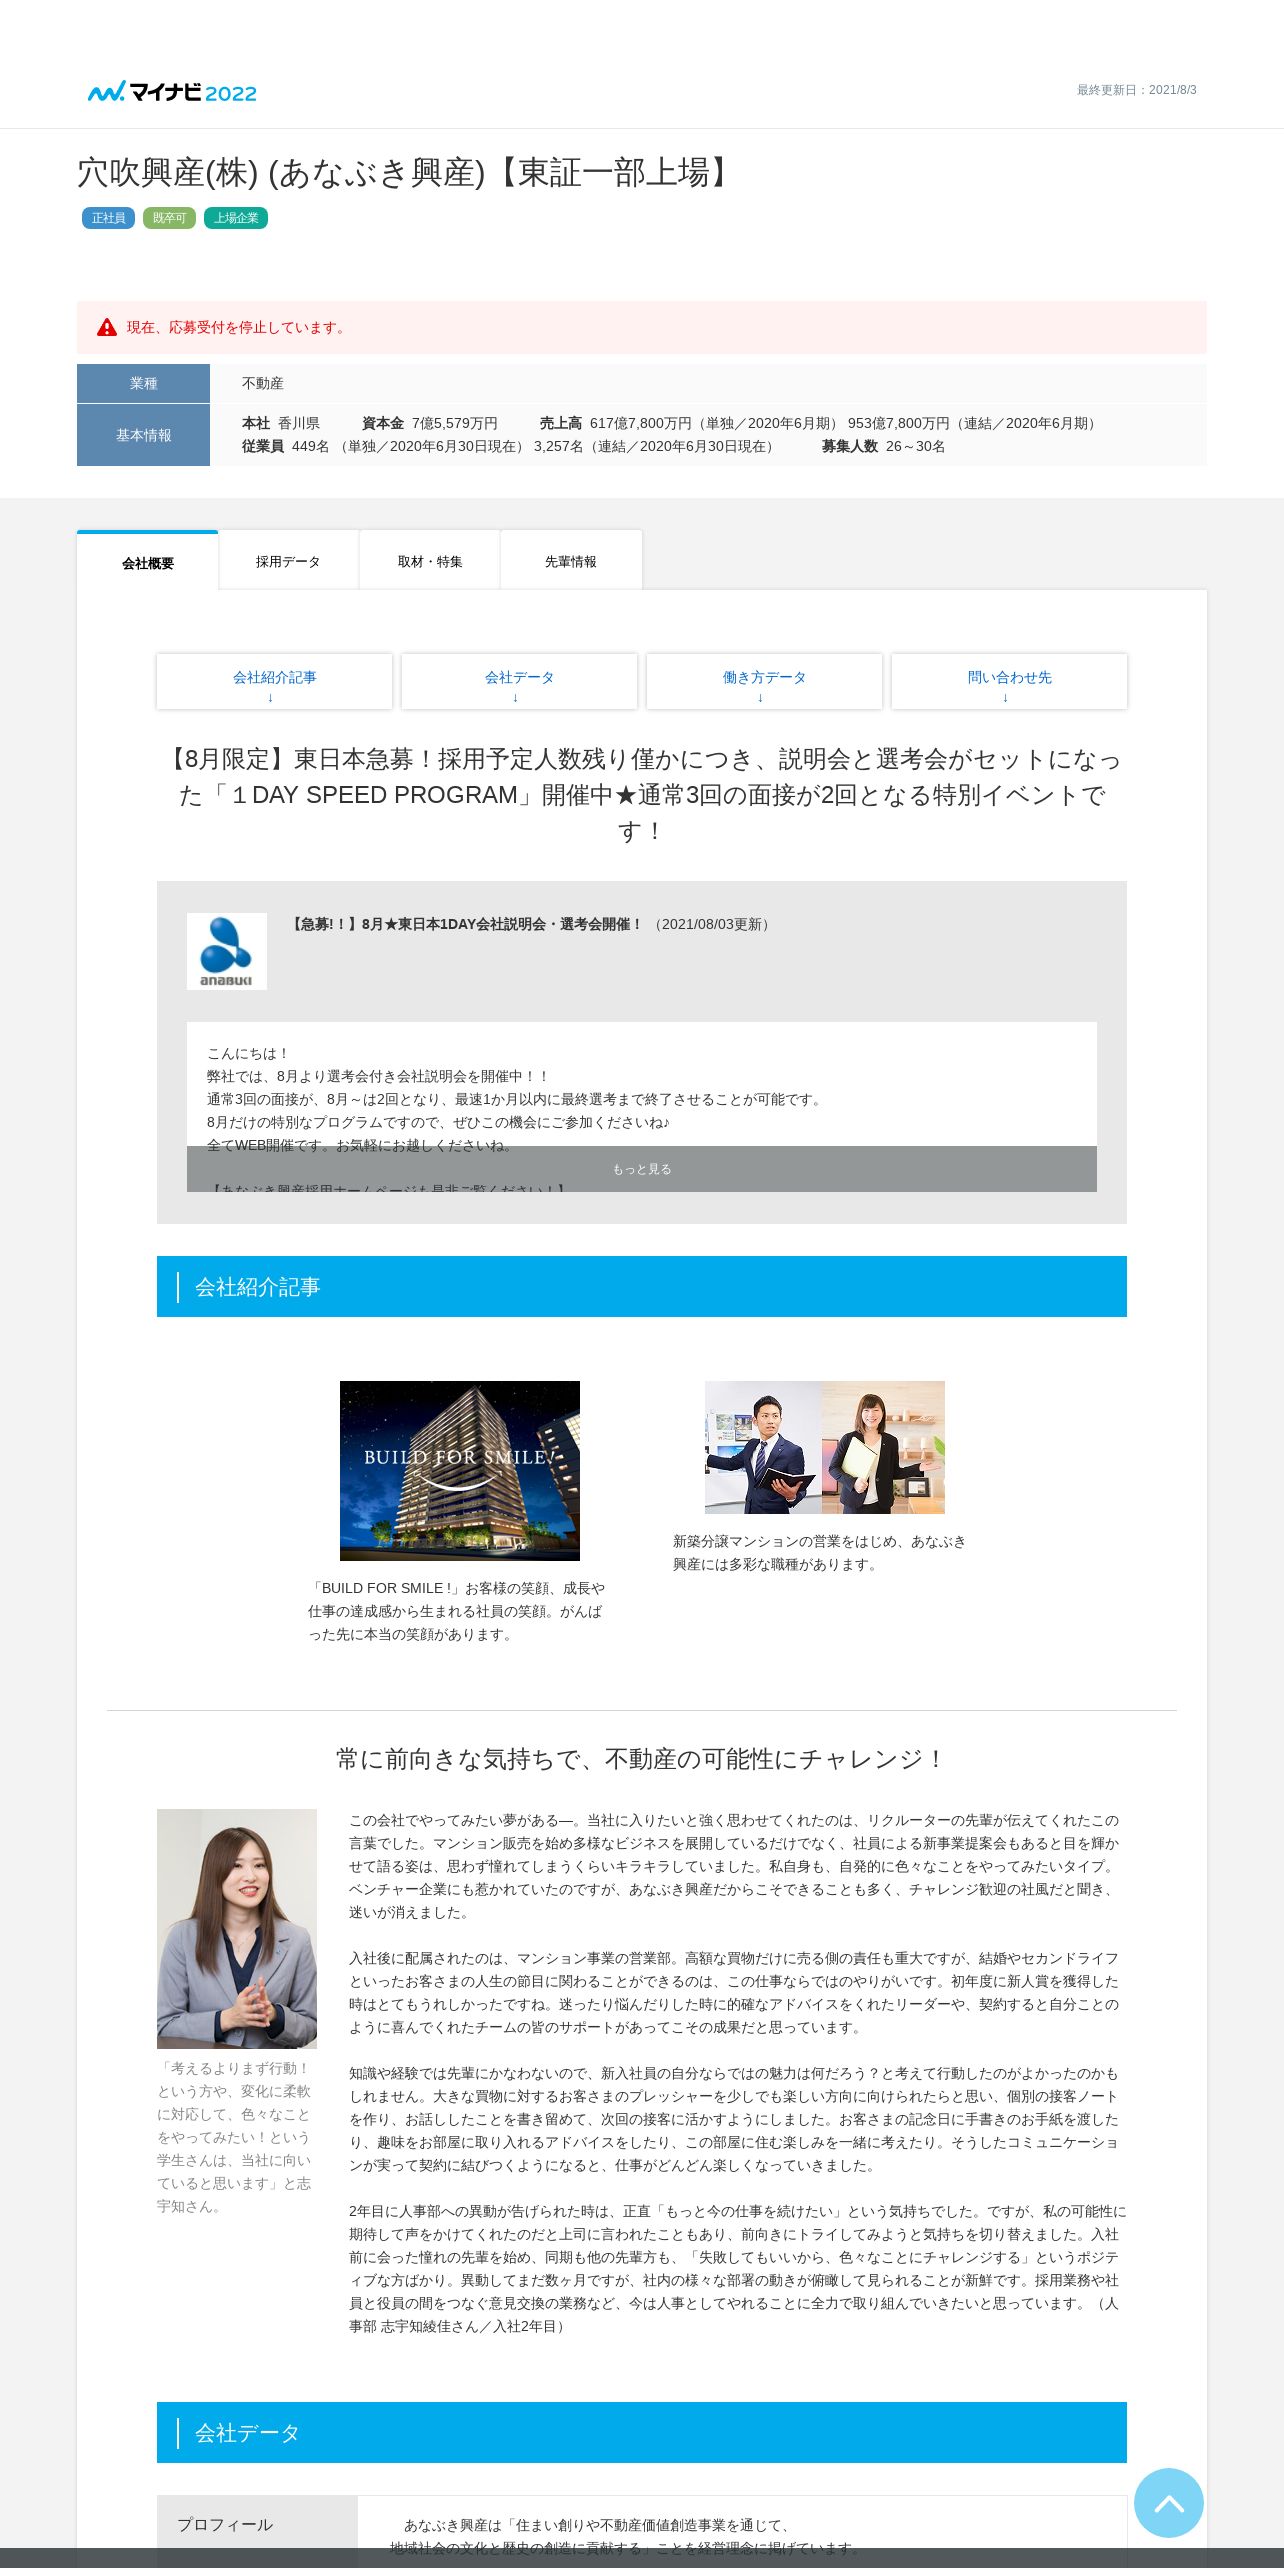Image resolution: width=1284 pixels, height=2568 pixels.
Task: Jump to 会社紹介記事 section
Action: (x=274, y=682)
